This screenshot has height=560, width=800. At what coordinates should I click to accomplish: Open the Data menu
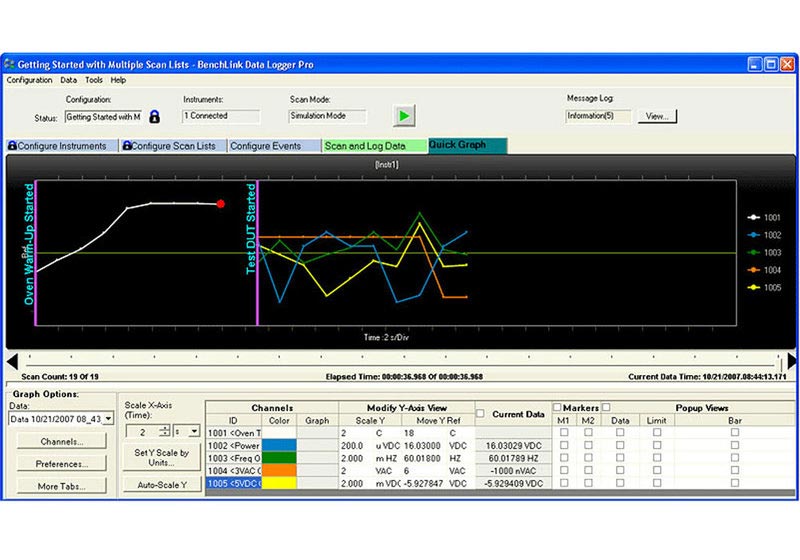68,80
